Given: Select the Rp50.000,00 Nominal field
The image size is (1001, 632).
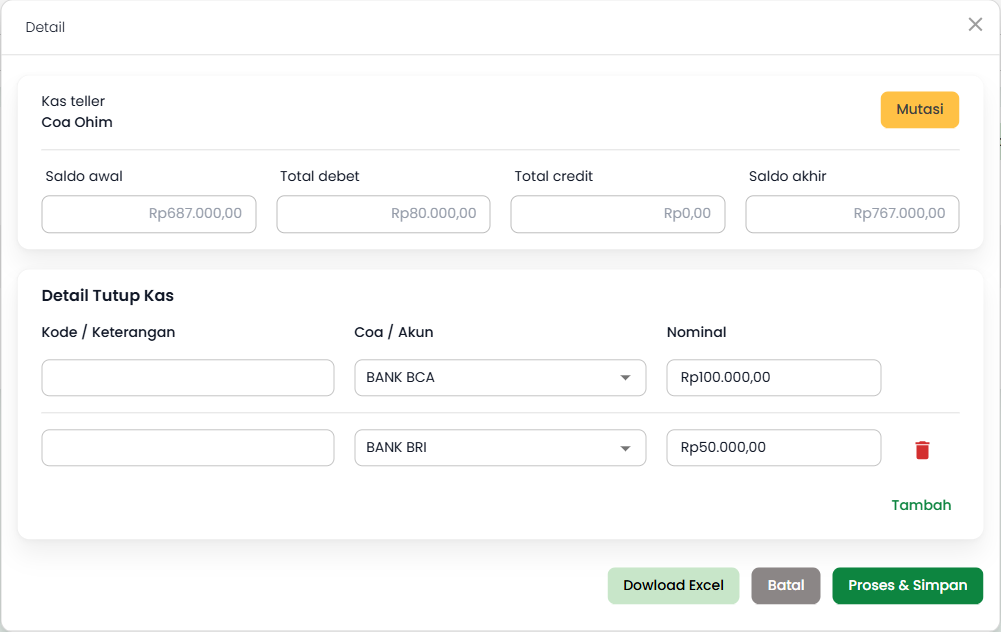Looking at the screenshot, I should point(773,448).
